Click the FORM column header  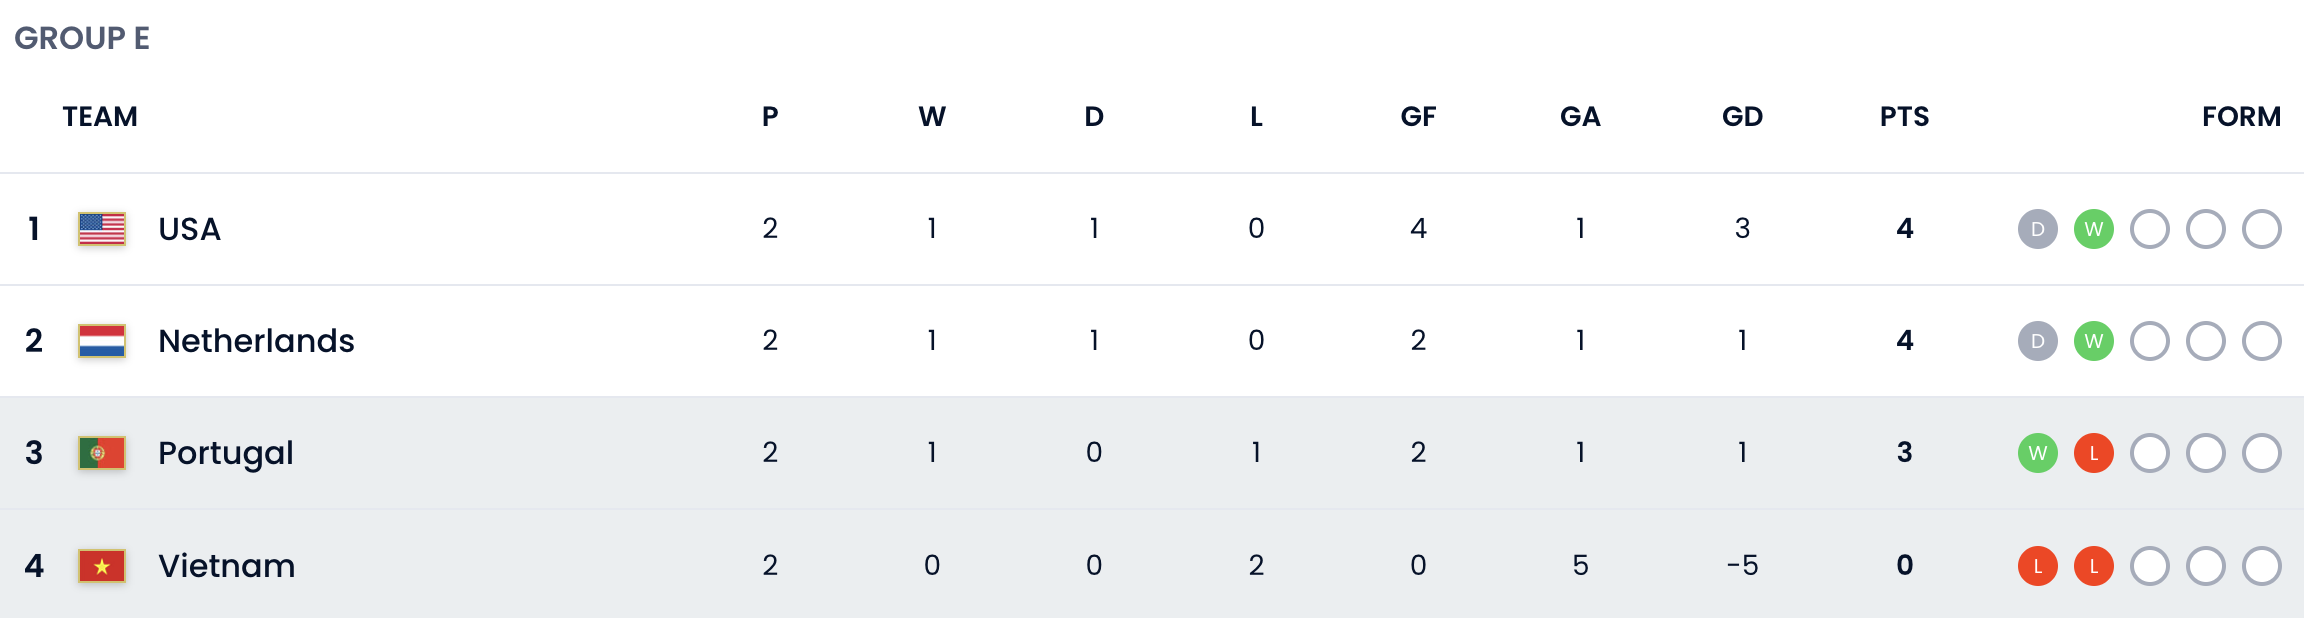pos(2241,117)
